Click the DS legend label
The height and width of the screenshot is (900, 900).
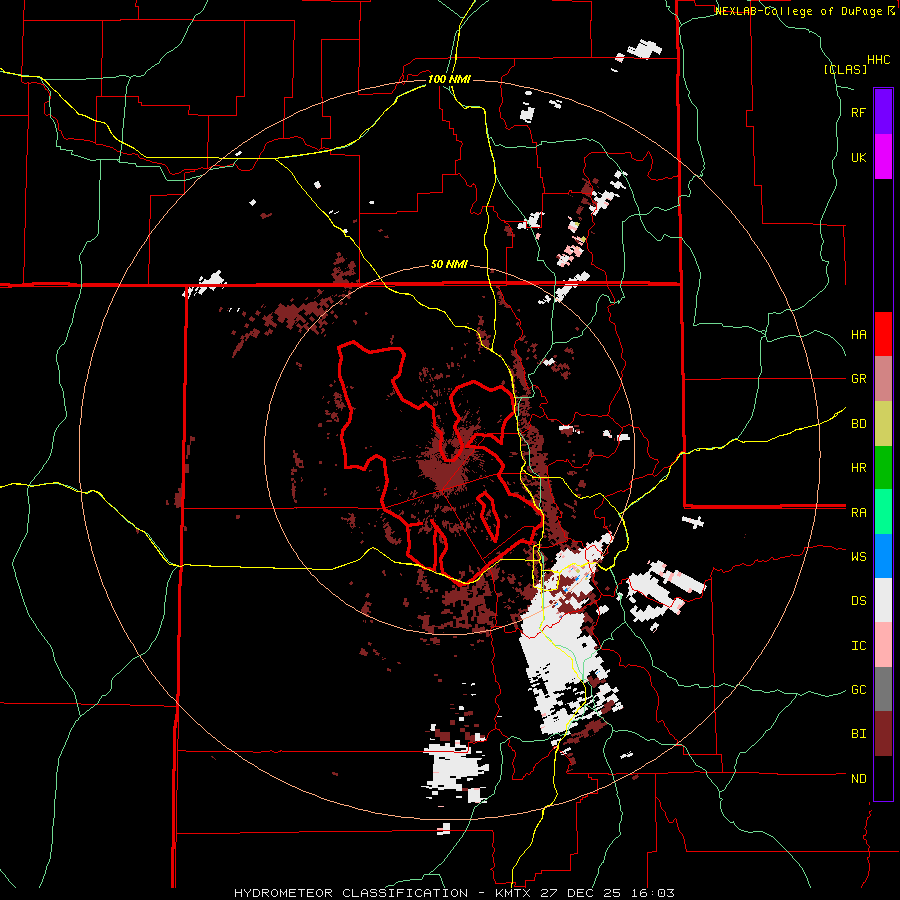tap(858, 601)
